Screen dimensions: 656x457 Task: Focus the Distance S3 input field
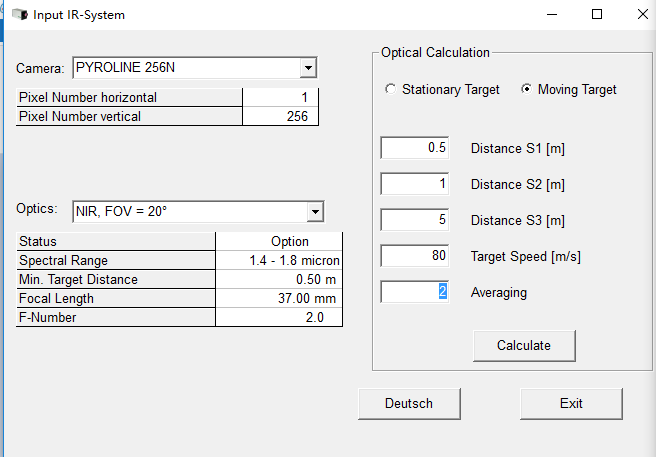tap(415, 220)
